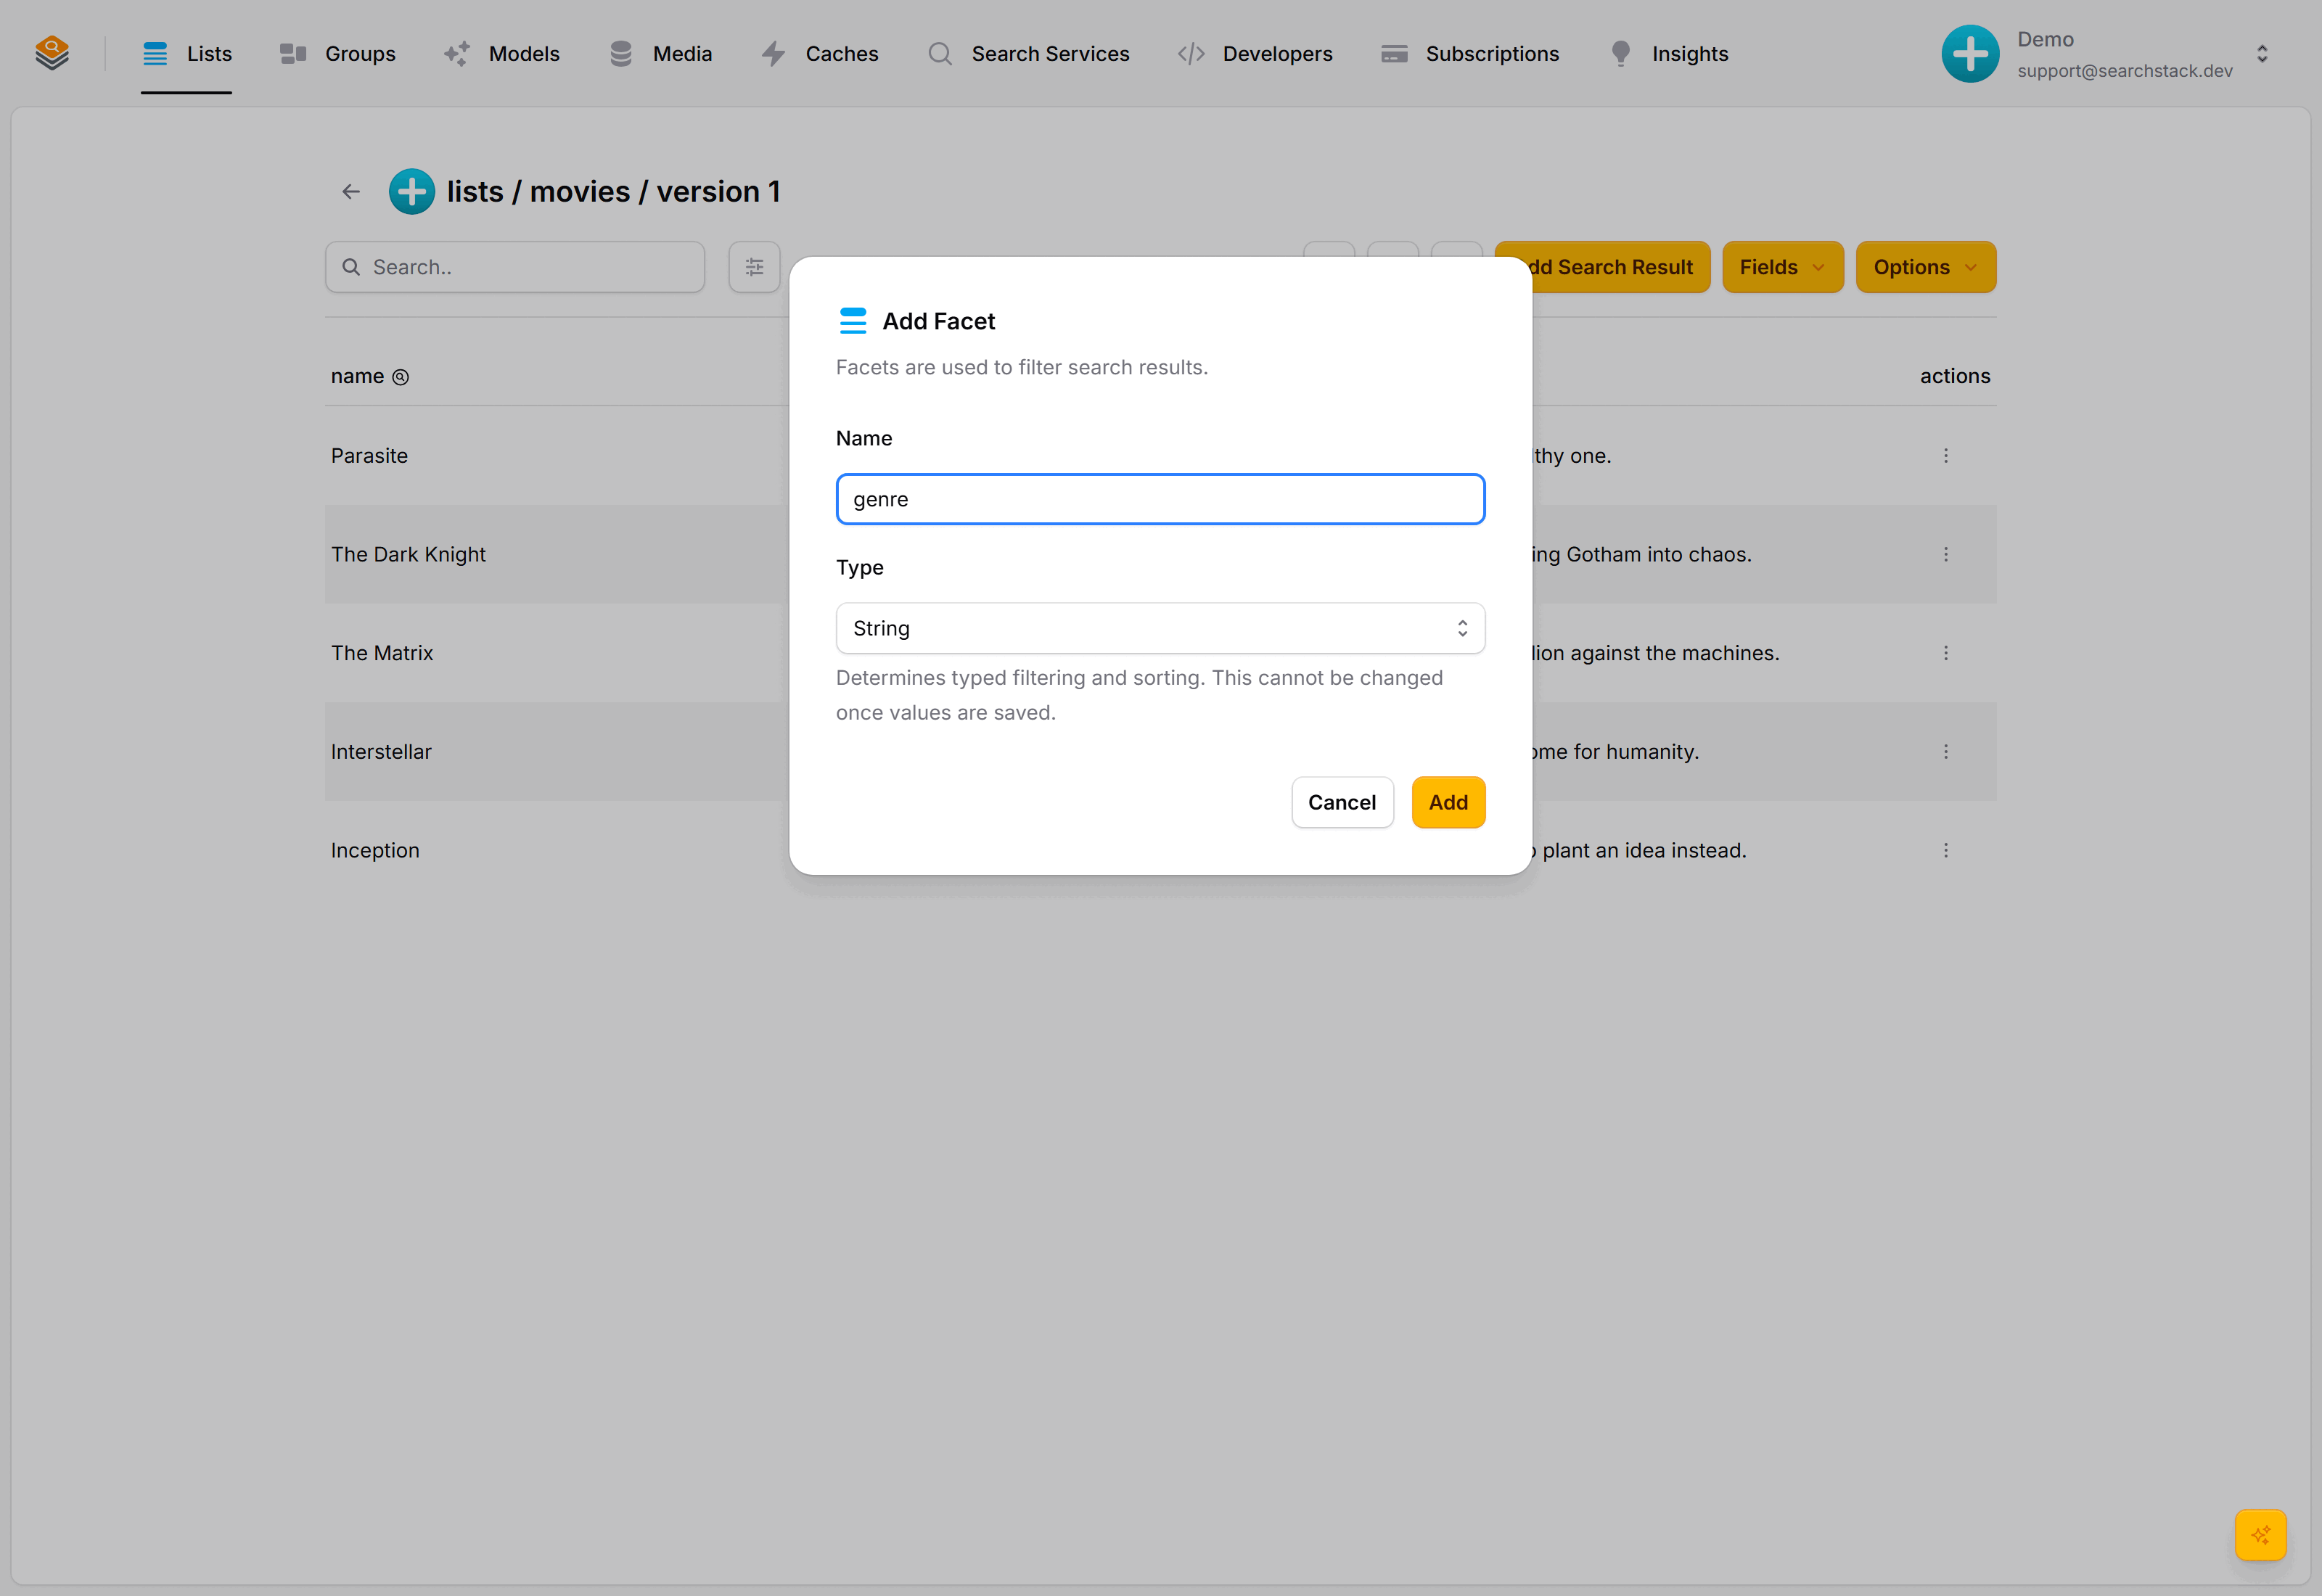Select The Dark Knight row name
The width and height of the screenshot is (2322, 1596).
pos(408,554)
